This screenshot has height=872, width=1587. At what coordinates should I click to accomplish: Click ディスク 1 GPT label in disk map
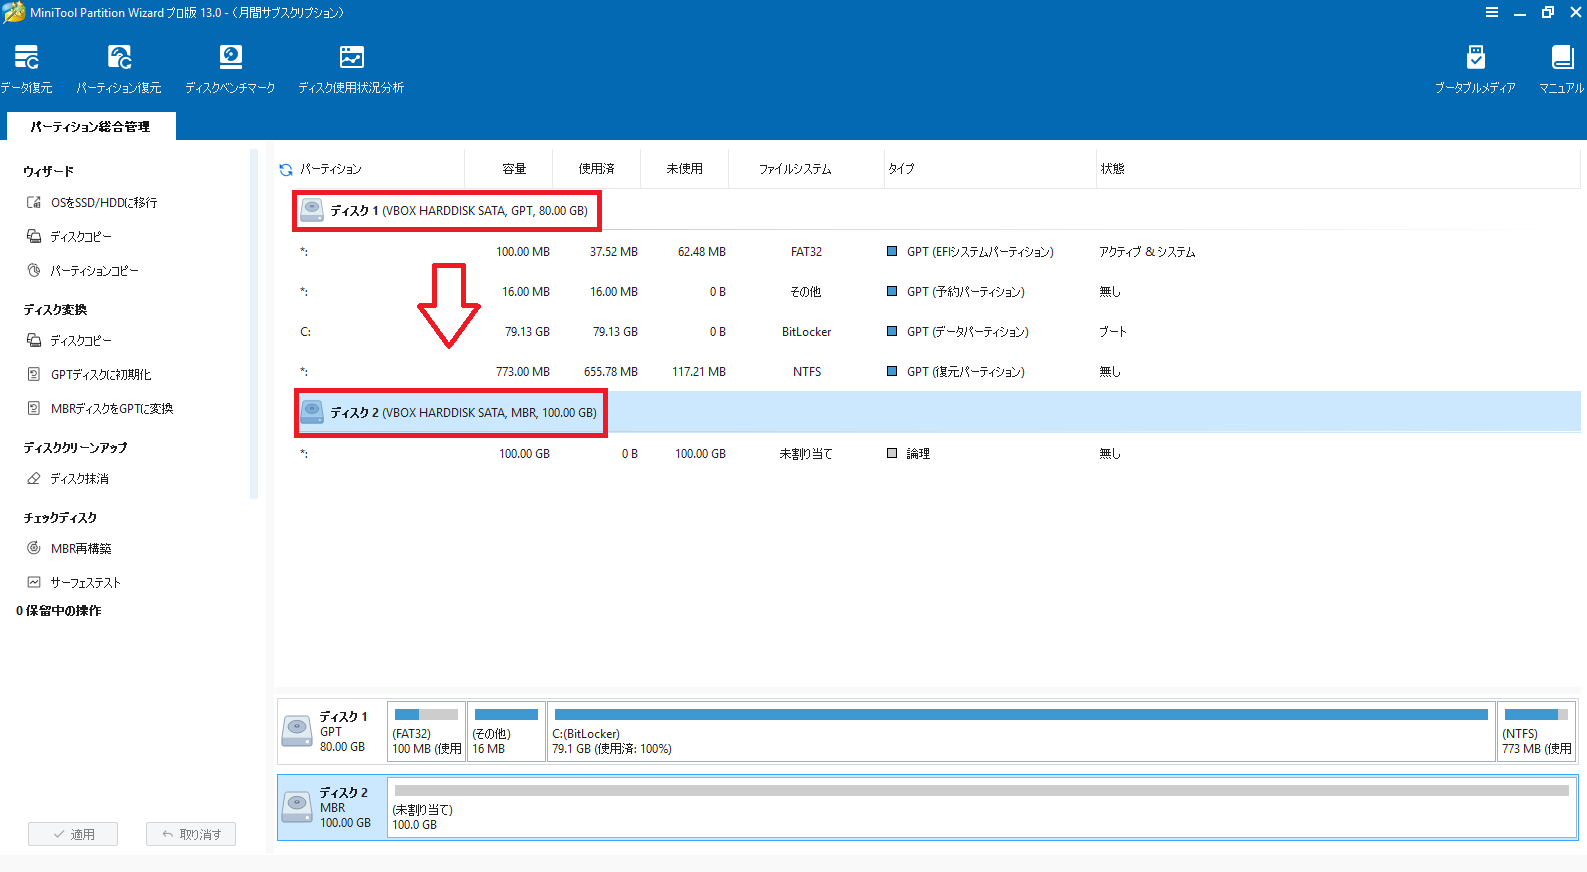point(331,731)
